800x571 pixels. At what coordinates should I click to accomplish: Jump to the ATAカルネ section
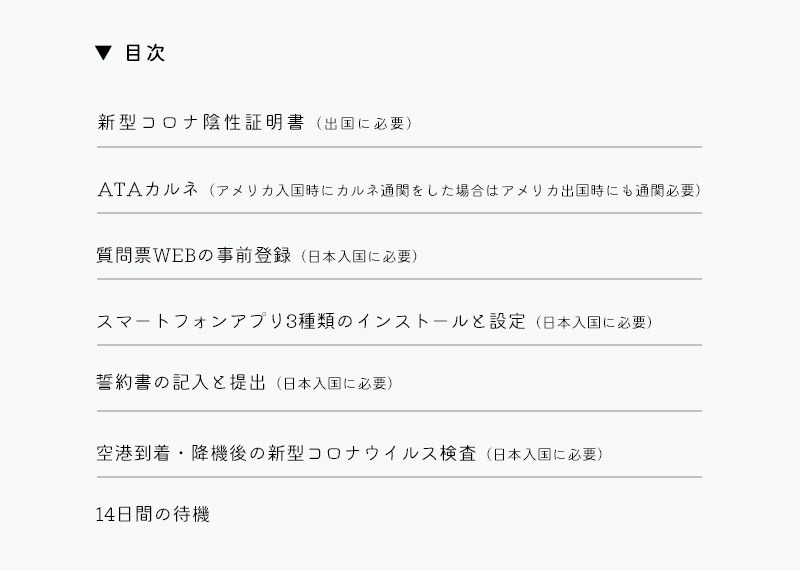pos(147,189)
